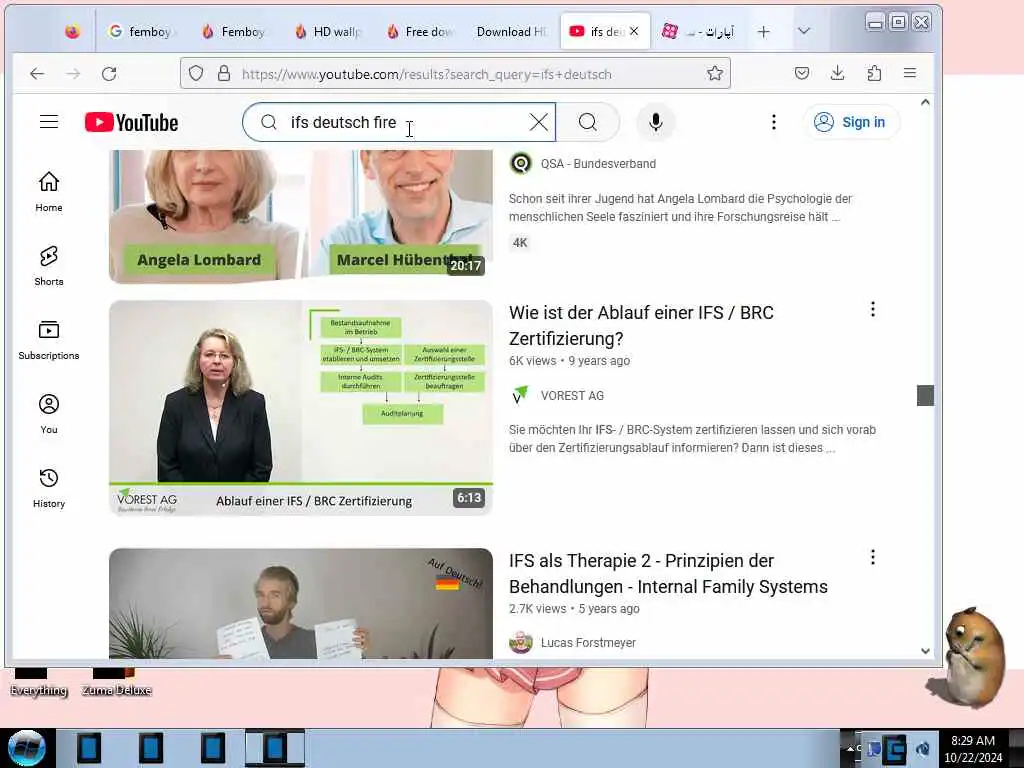Open options for the IFS / BRC Zertifizierung video
Screen dimensions: 1024x768
[x=872, y=310]
